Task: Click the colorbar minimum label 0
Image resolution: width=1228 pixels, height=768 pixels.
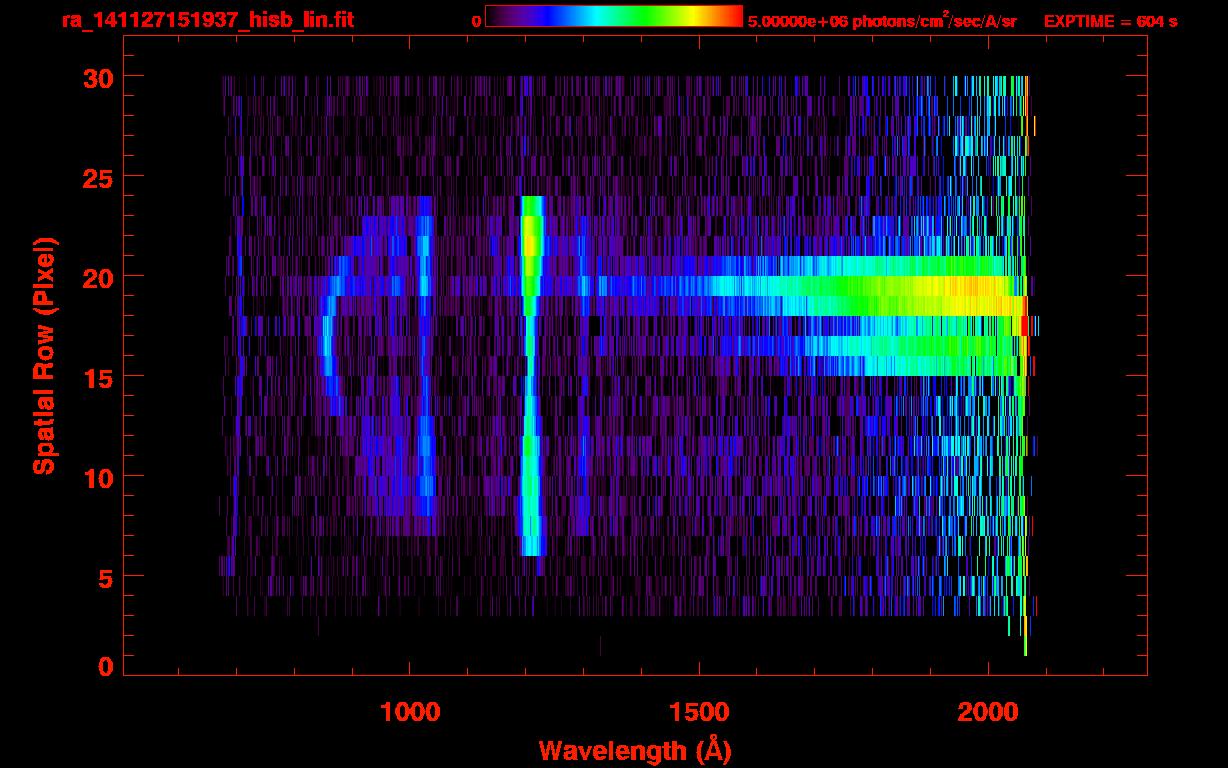Action: click(476, 21)
